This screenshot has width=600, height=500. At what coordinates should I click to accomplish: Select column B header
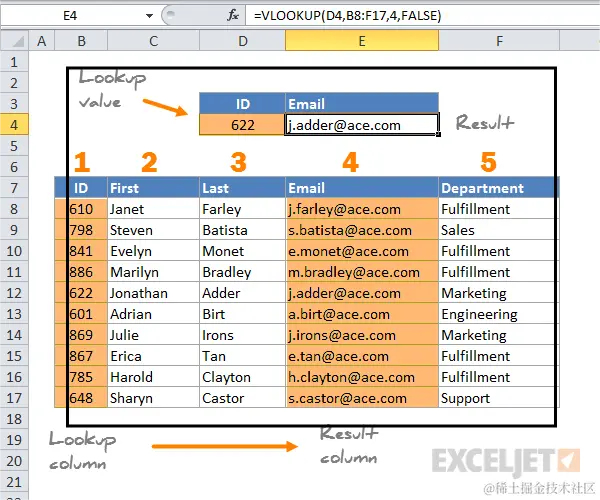[81, 41]
